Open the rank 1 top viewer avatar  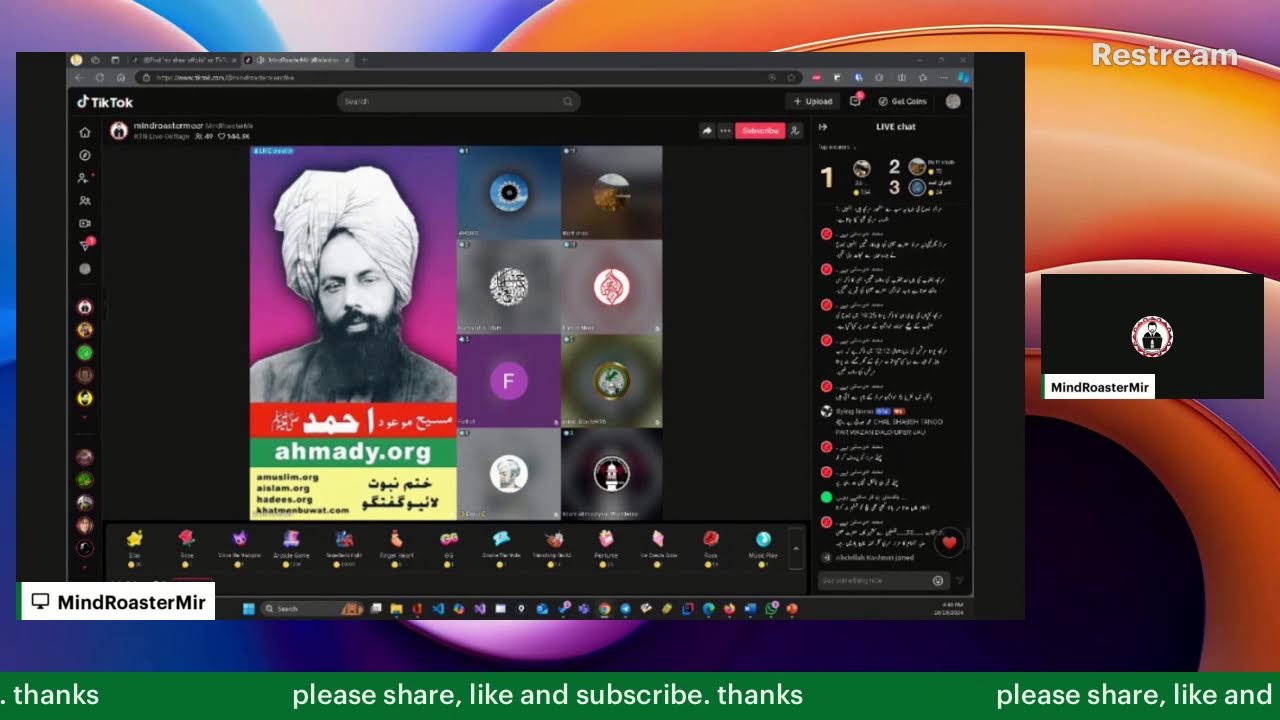[x=861, y=169]
